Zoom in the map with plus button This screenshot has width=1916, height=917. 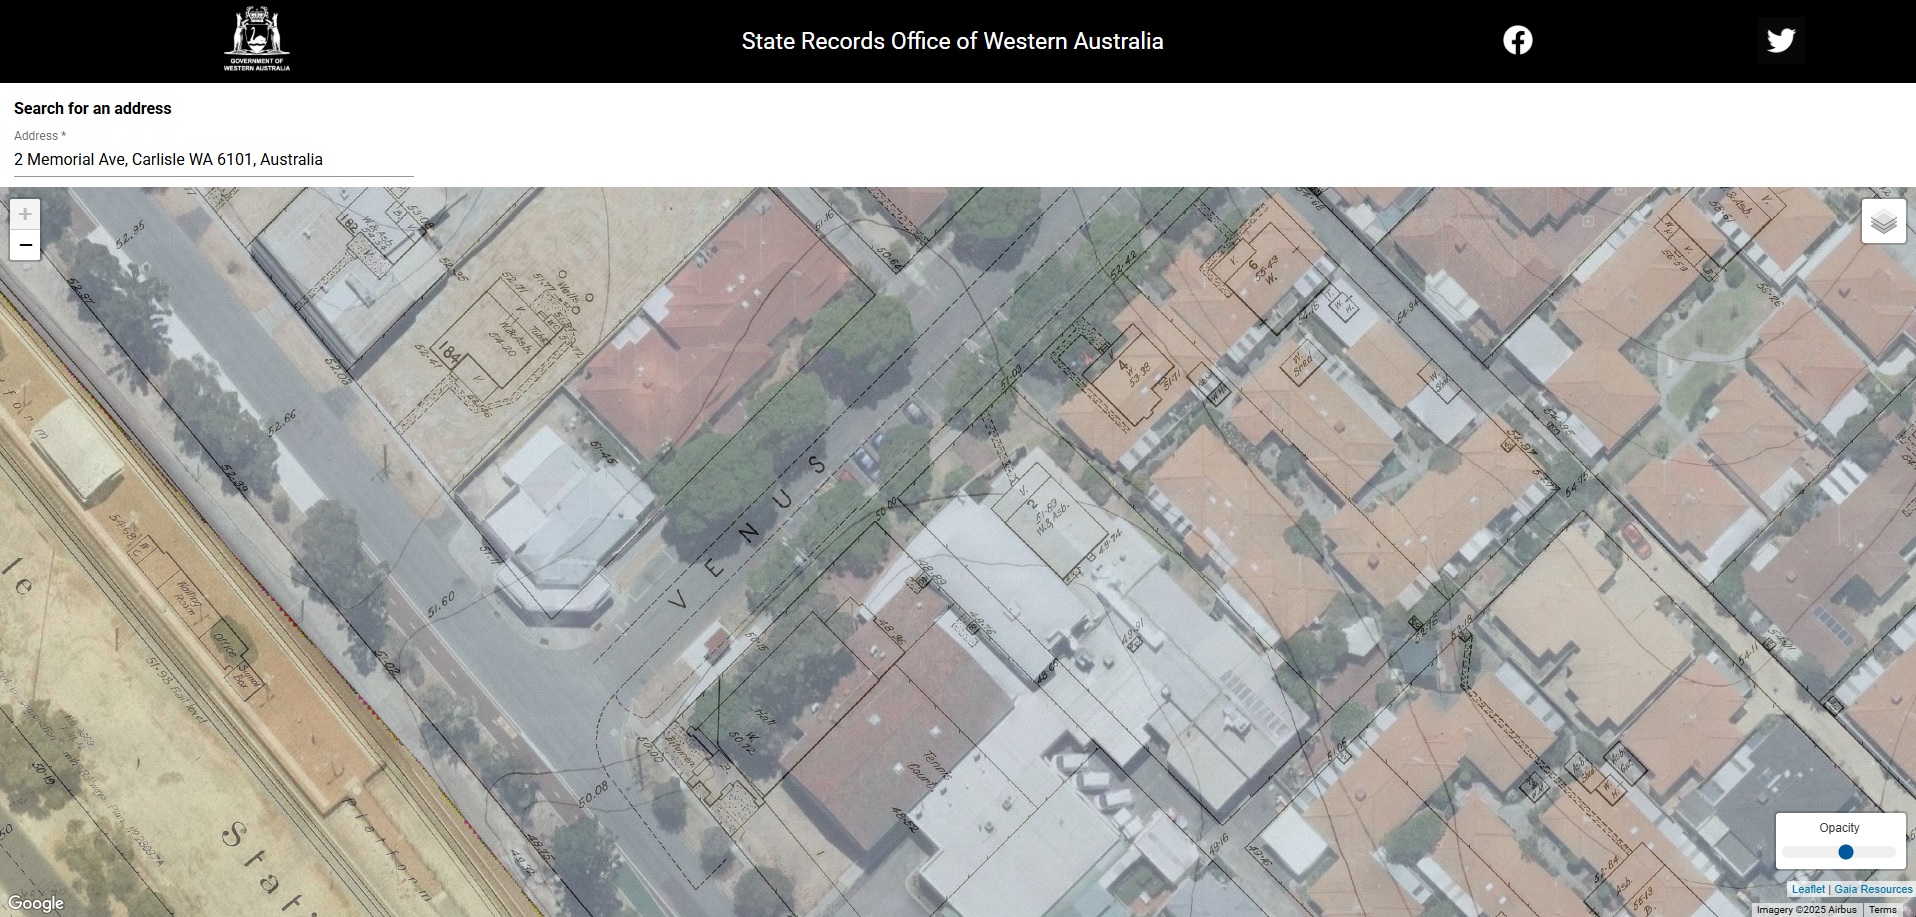click(25, 214)
